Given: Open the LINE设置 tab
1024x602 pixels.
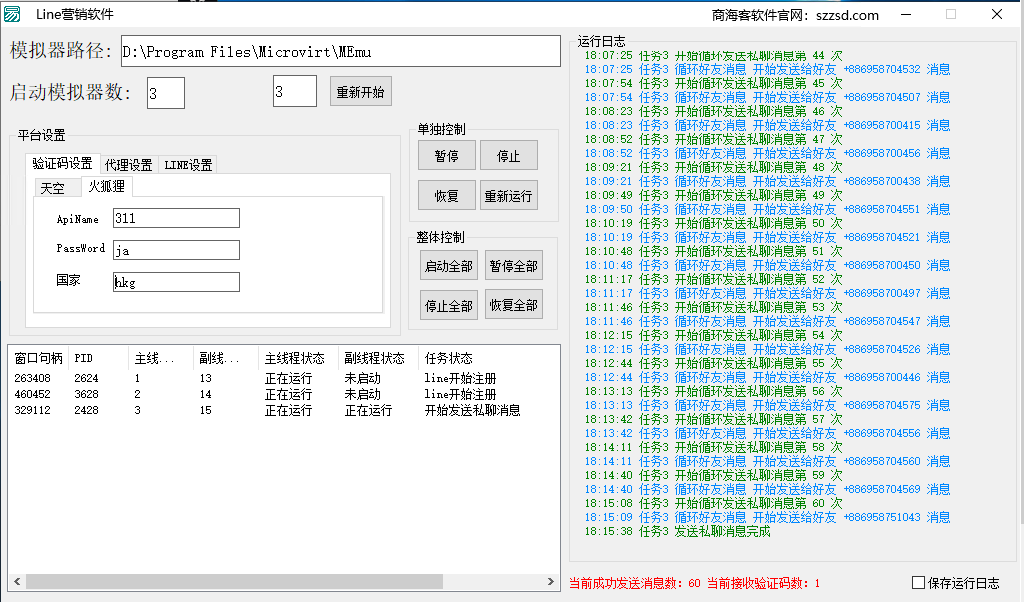Looking at the screenshot, I should (188, 165).
